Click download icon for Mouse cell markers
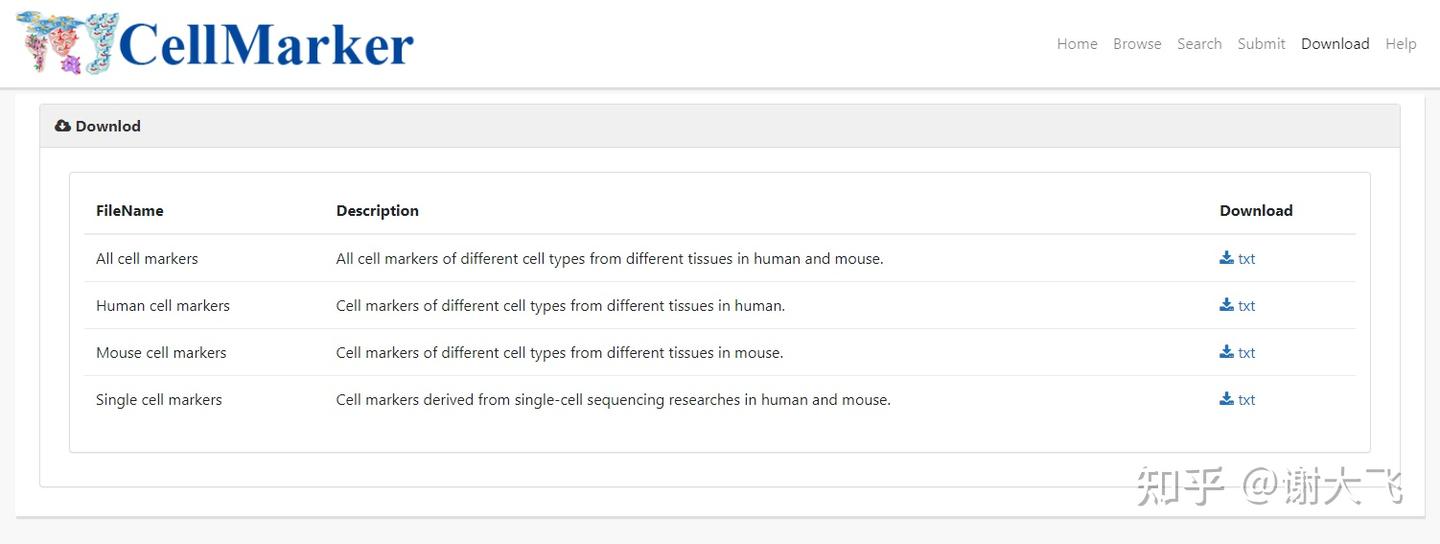 [1226, 352]
